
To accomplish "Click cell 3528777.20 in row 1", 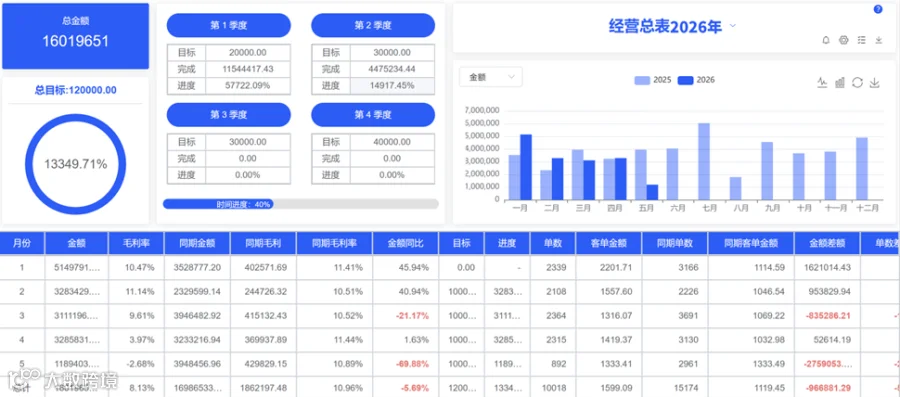I will 198,267.
